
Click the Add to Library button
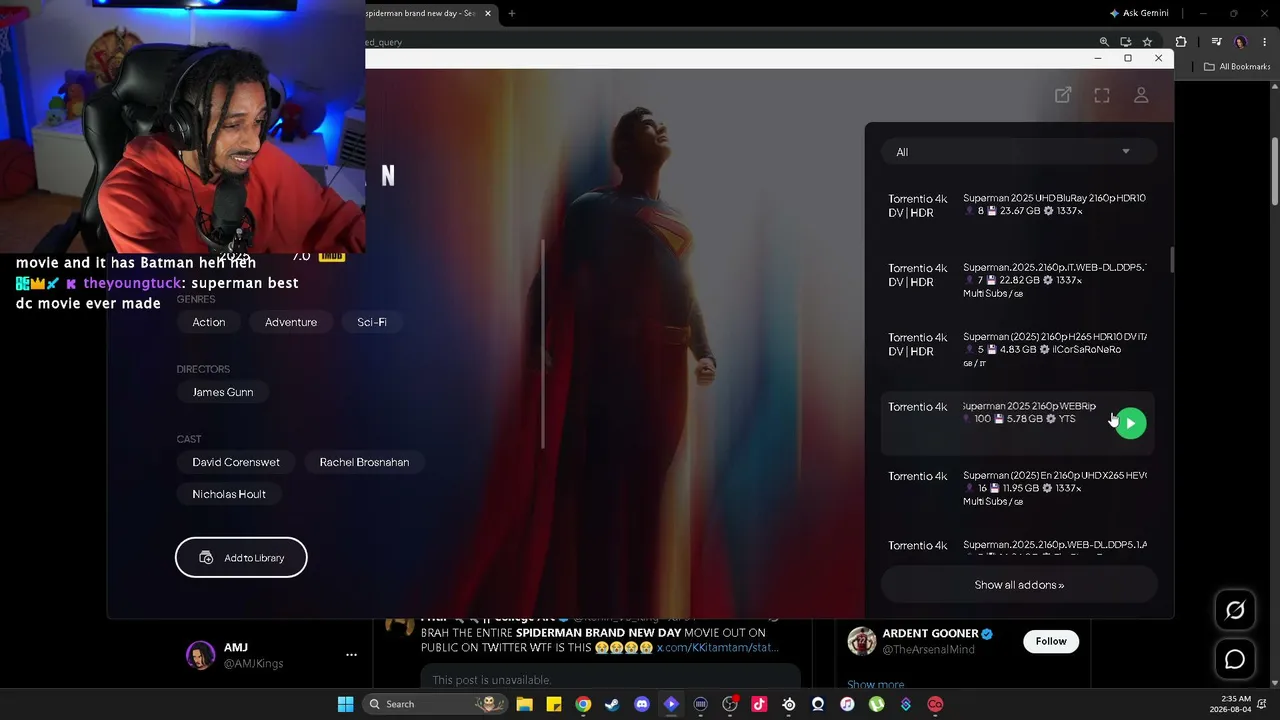coord(241,557)
